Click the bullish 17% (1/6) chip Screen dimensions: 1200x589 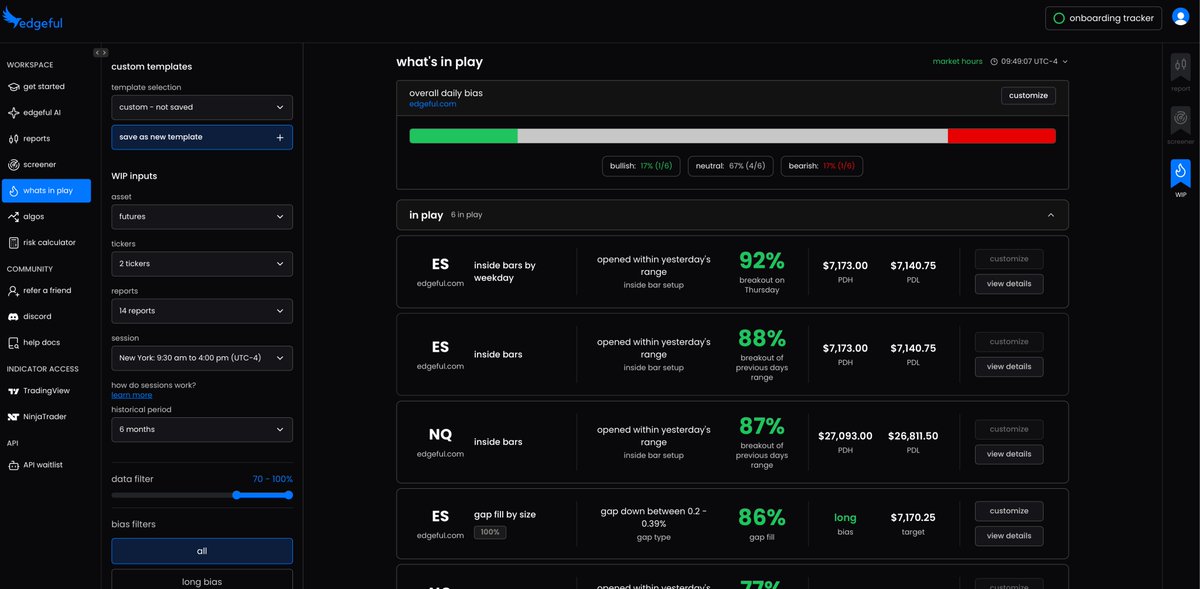[642, 166]
